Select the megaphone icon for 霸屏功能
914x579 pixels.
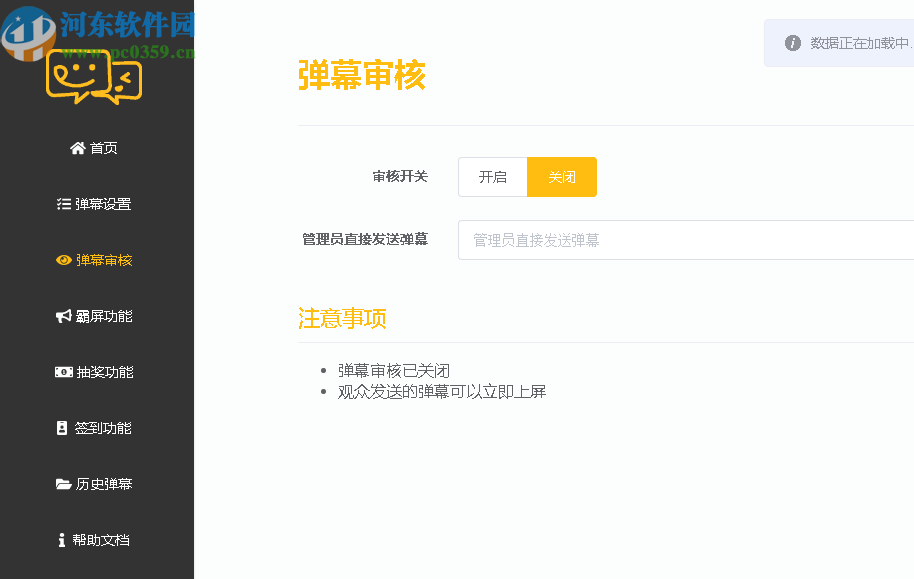point(63,315)
